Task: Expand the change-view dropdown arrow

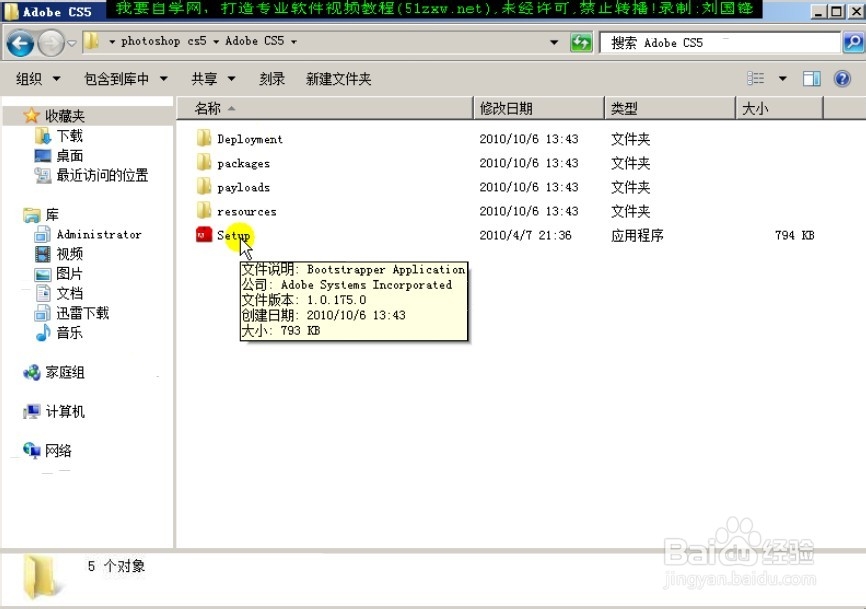Action: click(x=784, y=77)
